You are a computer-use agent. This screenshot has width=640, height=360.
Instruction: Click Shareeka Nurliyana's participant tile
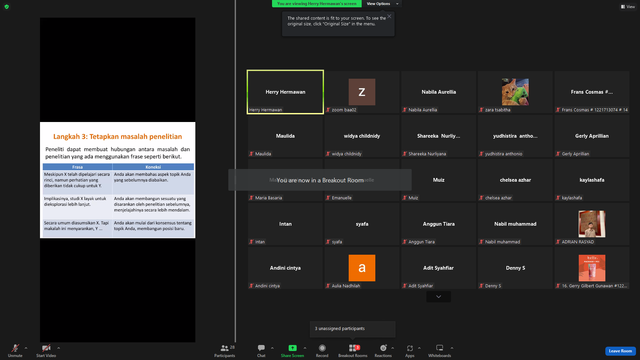[x=438, y=136]
